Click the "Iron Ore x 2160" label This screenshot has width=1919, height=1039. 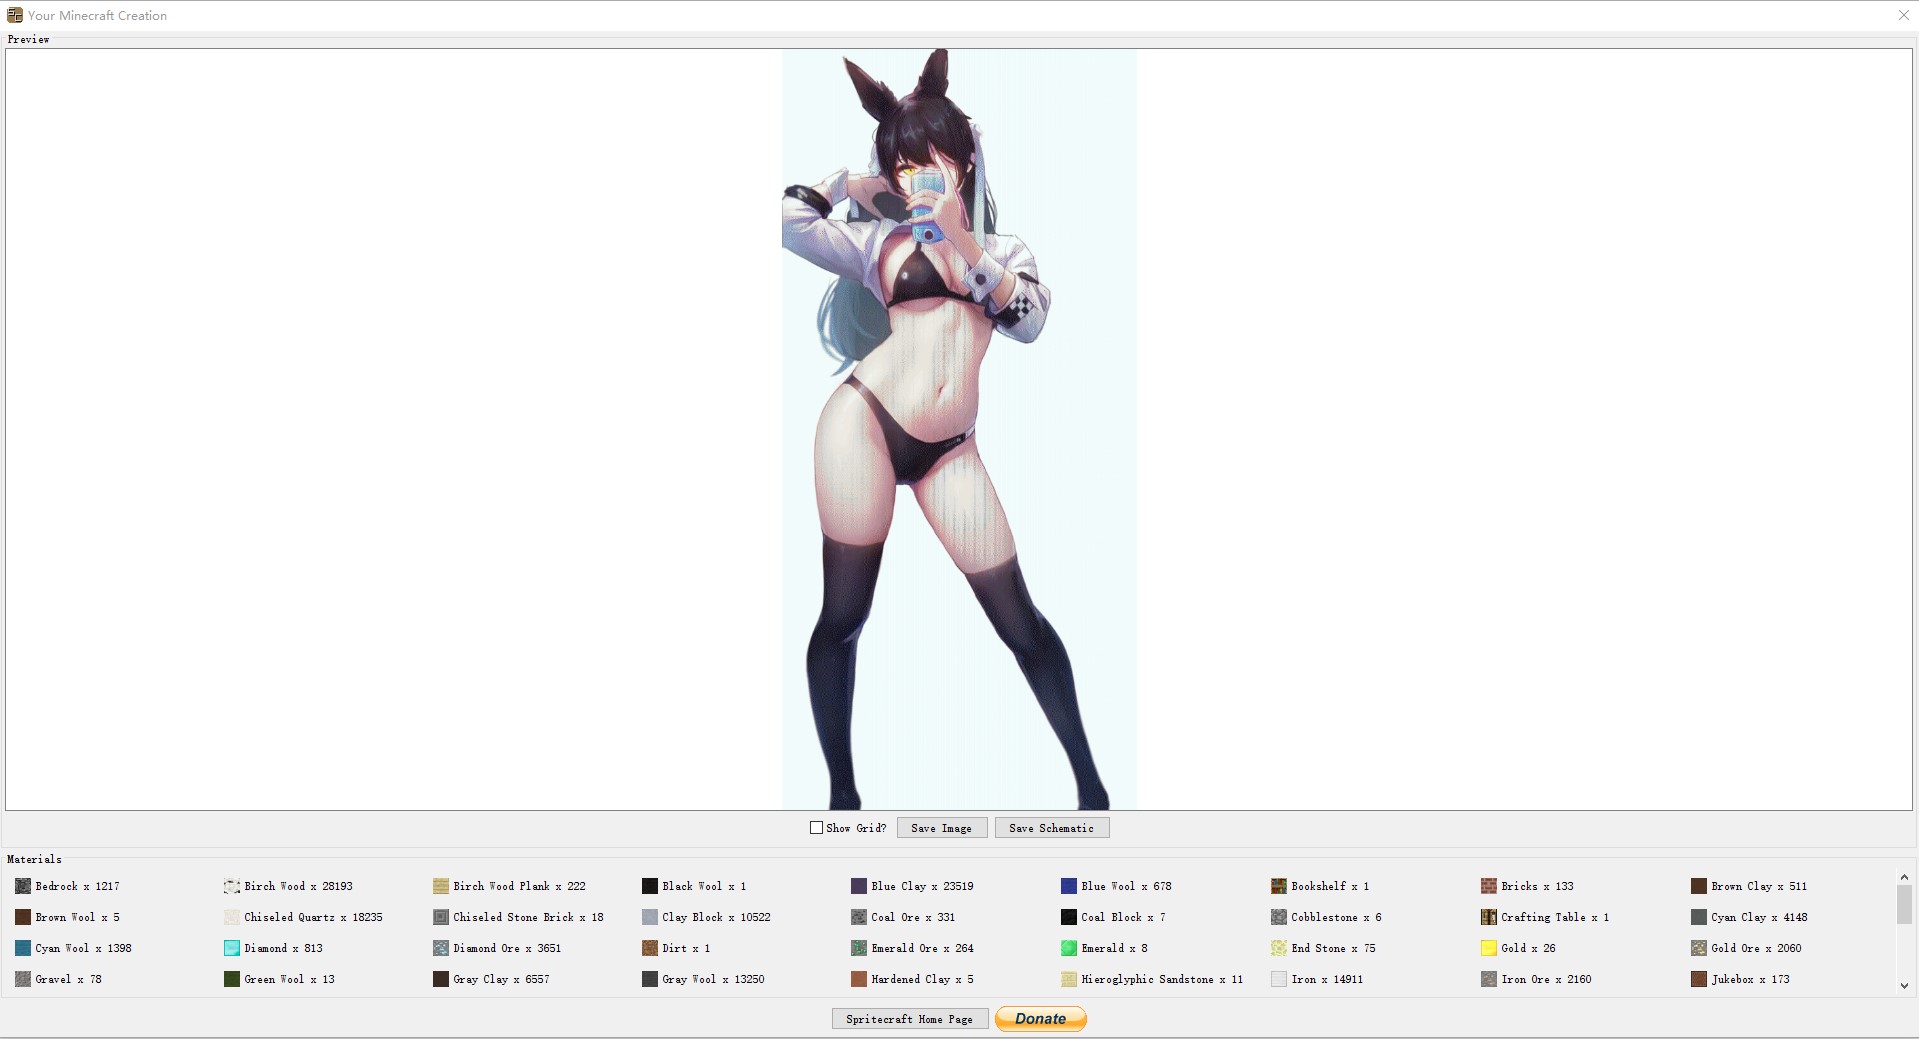click(1546, 979)
